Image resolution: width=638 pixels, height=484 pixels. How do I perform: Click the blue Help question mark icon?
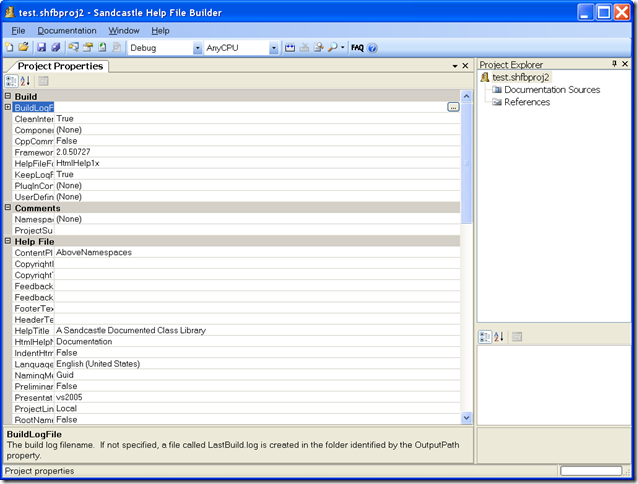[x=372, y=47]
